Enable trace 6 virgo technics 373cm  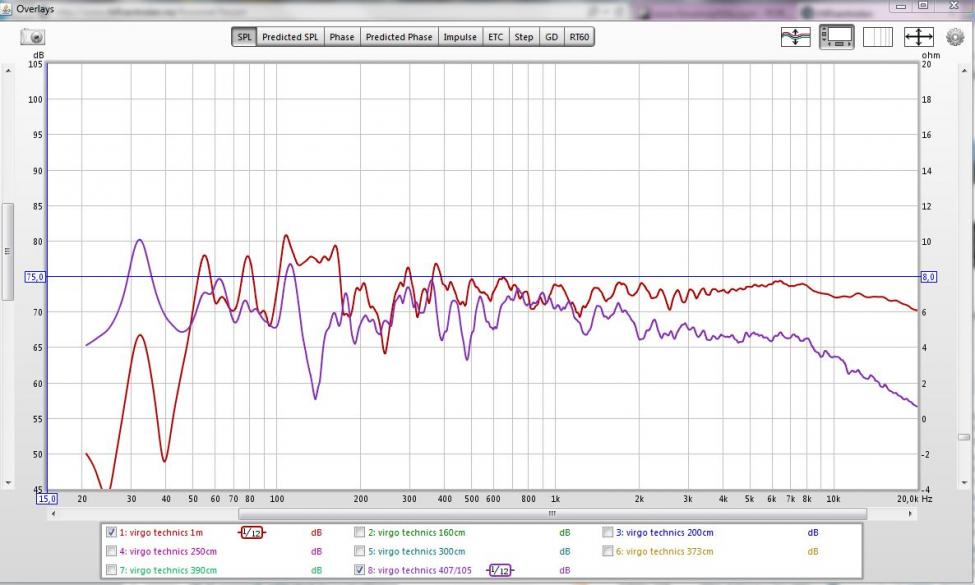(608, 551)
